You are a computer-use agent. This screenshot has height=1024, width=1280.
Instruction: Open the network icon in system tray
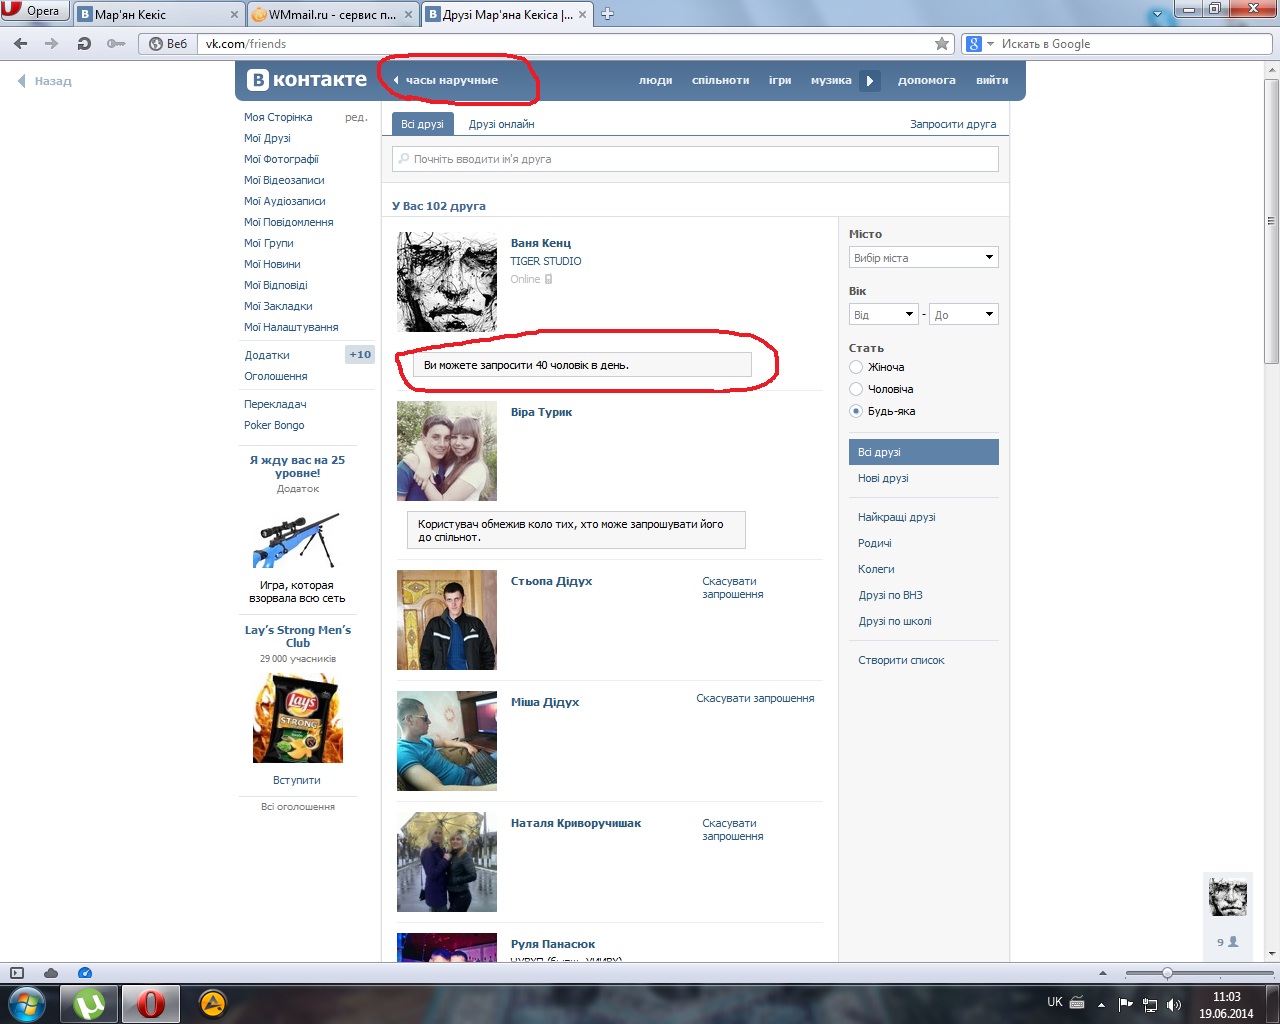coord(1150,1004)
